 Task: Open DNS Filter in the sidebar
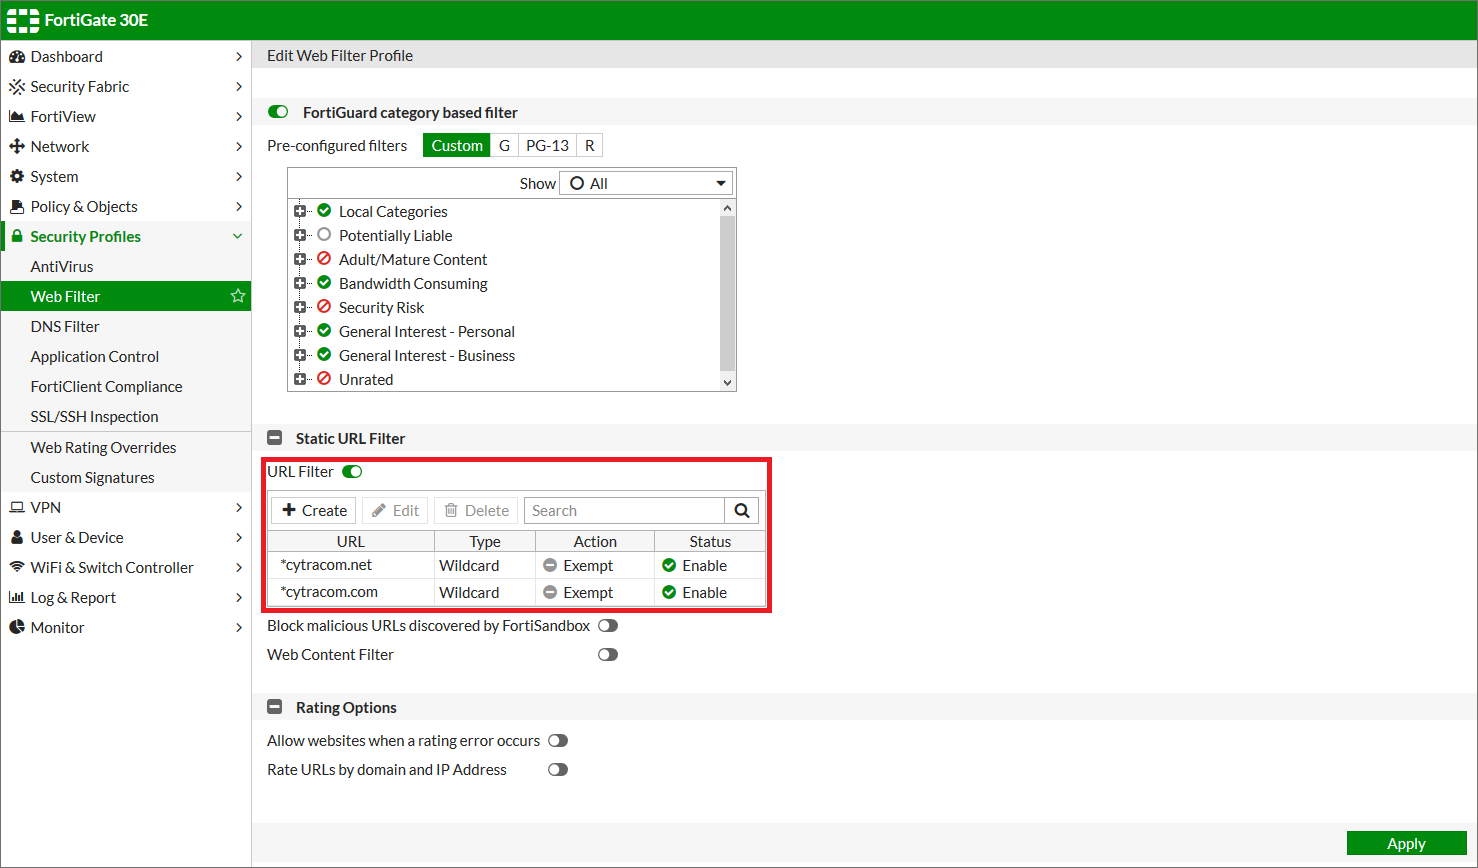65,327
